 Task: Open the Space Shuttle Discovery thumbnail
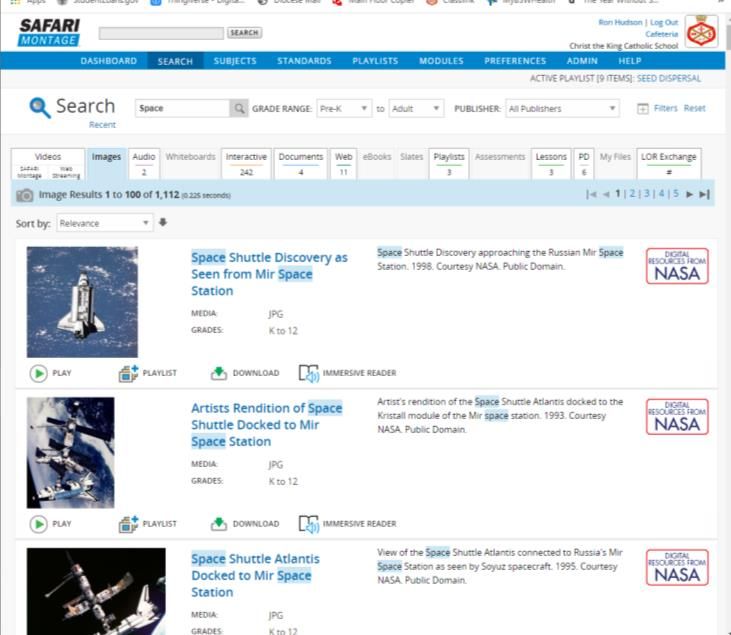(82, 302)
